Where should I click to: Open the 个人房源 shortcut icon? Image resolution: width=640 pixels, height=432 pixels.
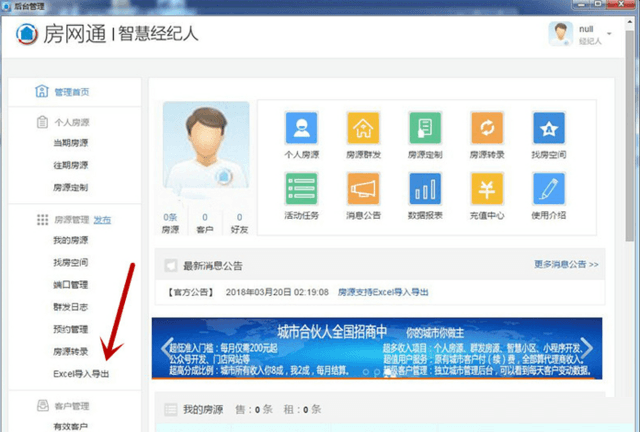301,128
